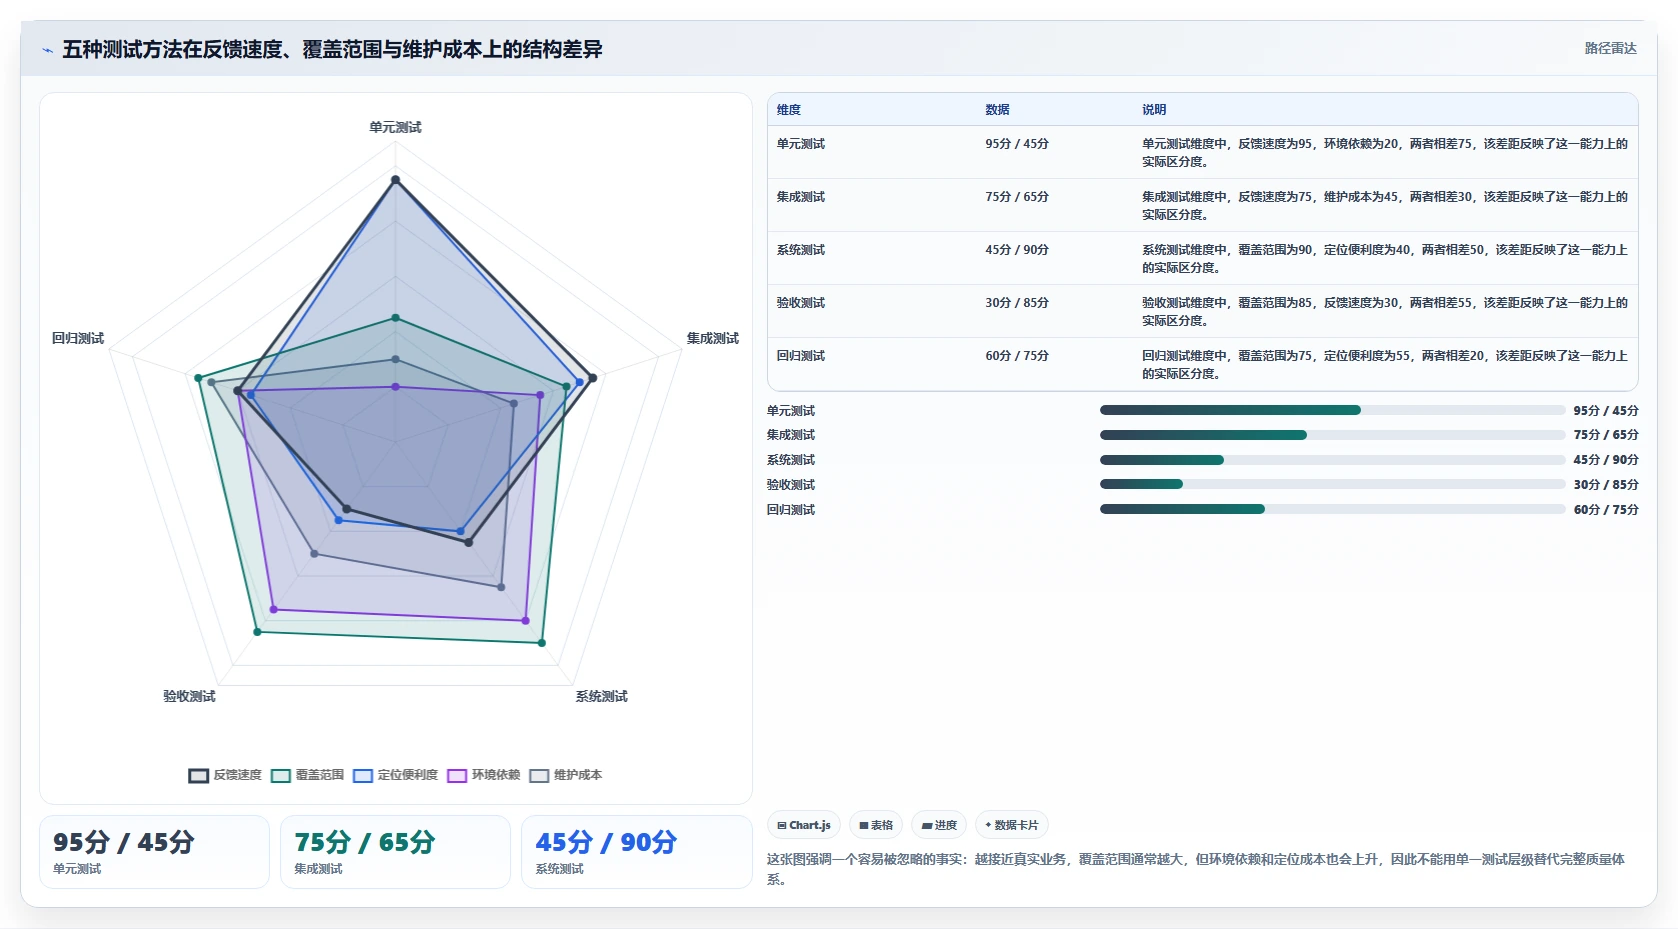
Task: Click the 路径雷达 tag in the header
Action: pos(1610,48)
